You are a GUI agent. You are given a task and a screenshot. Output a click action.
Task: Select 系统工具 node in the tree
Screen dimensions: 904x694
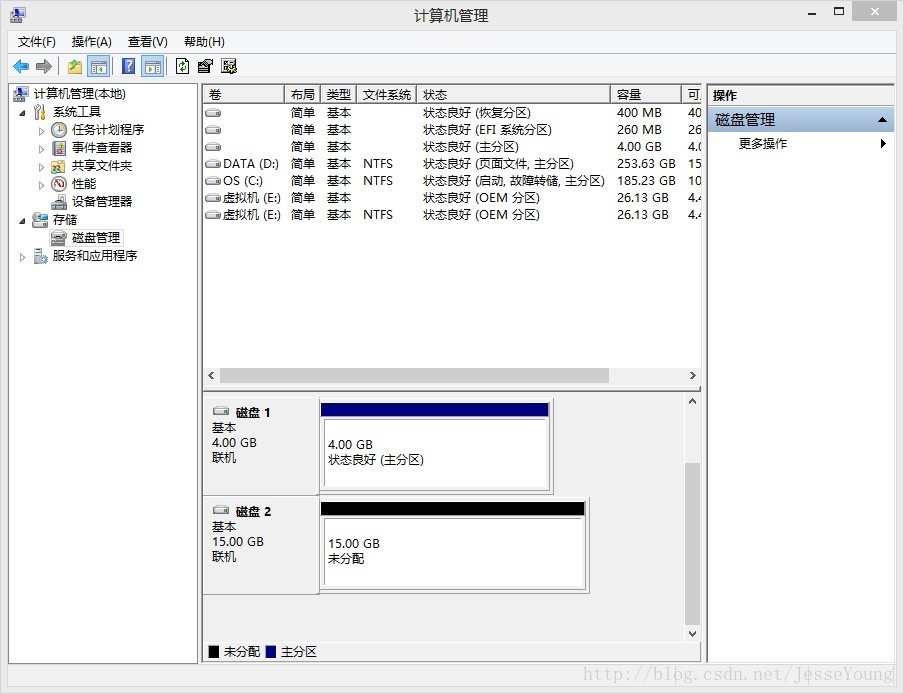click(77, 112)
